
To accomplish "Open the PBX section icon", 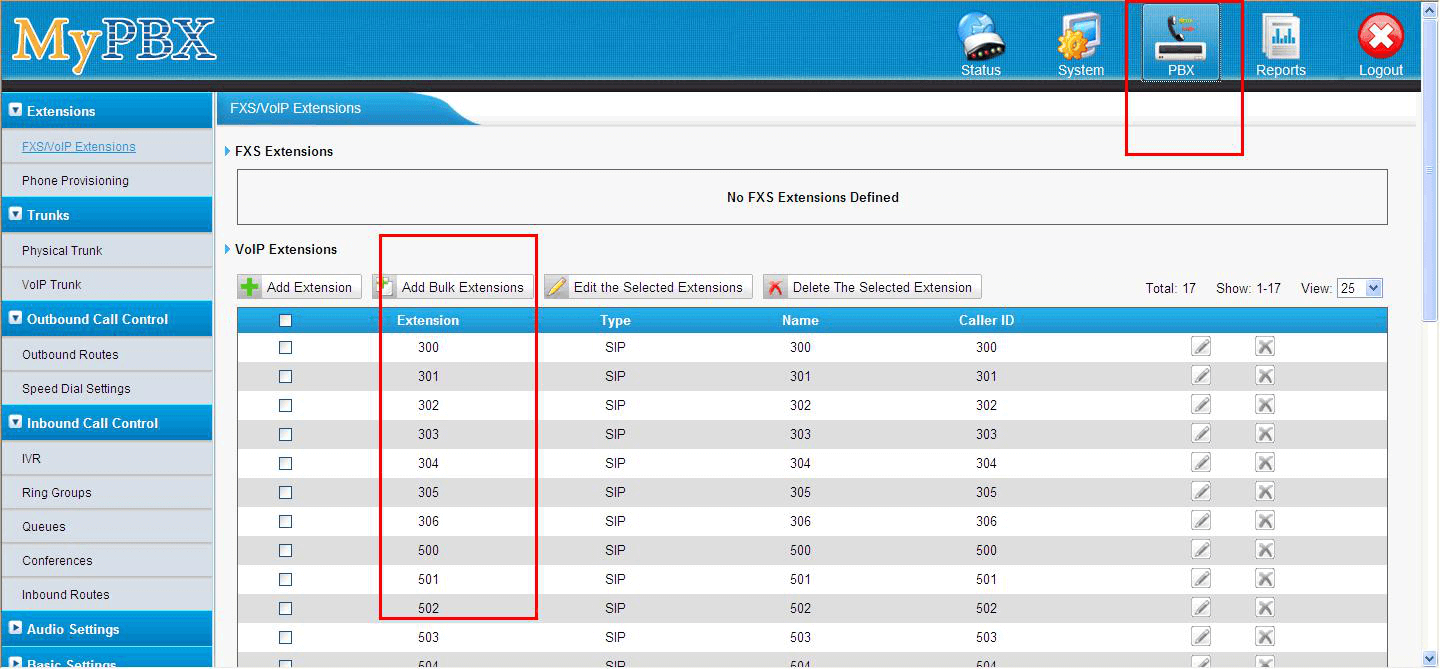I will [1181, 43].
